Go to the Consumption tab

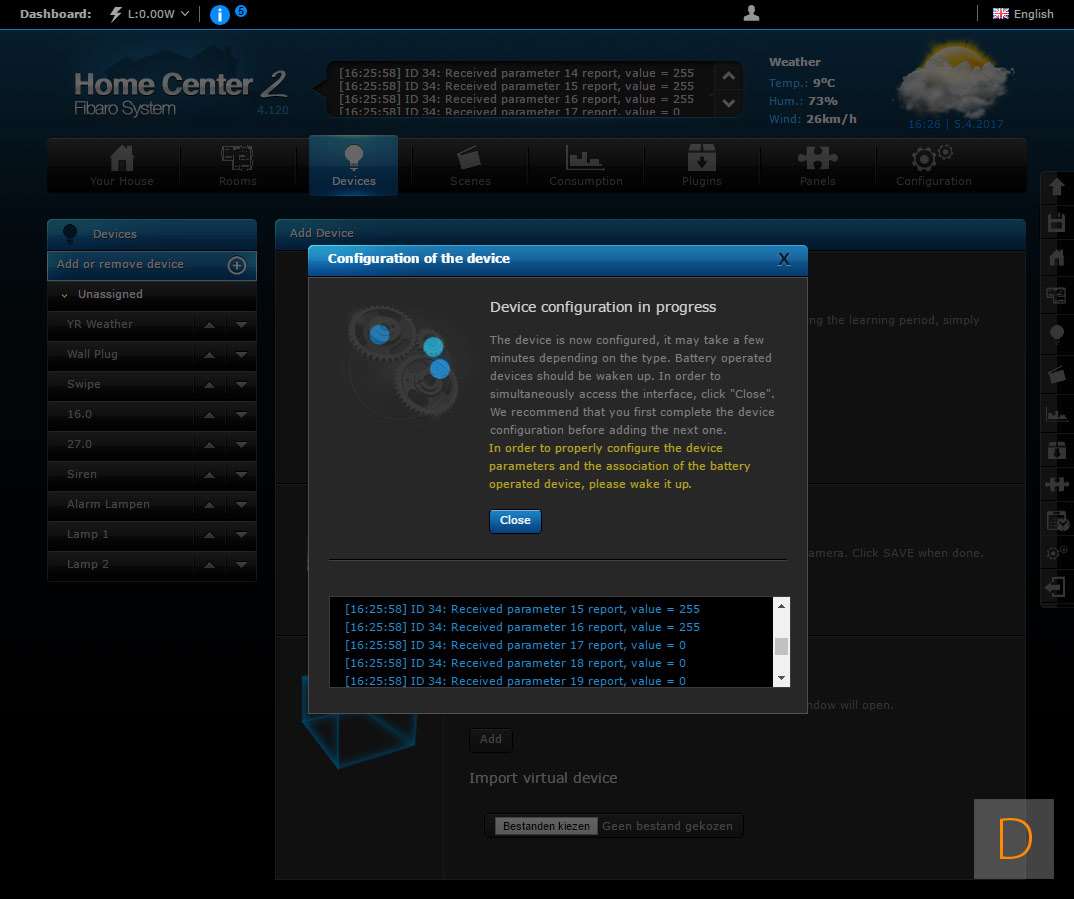[586, 165]
